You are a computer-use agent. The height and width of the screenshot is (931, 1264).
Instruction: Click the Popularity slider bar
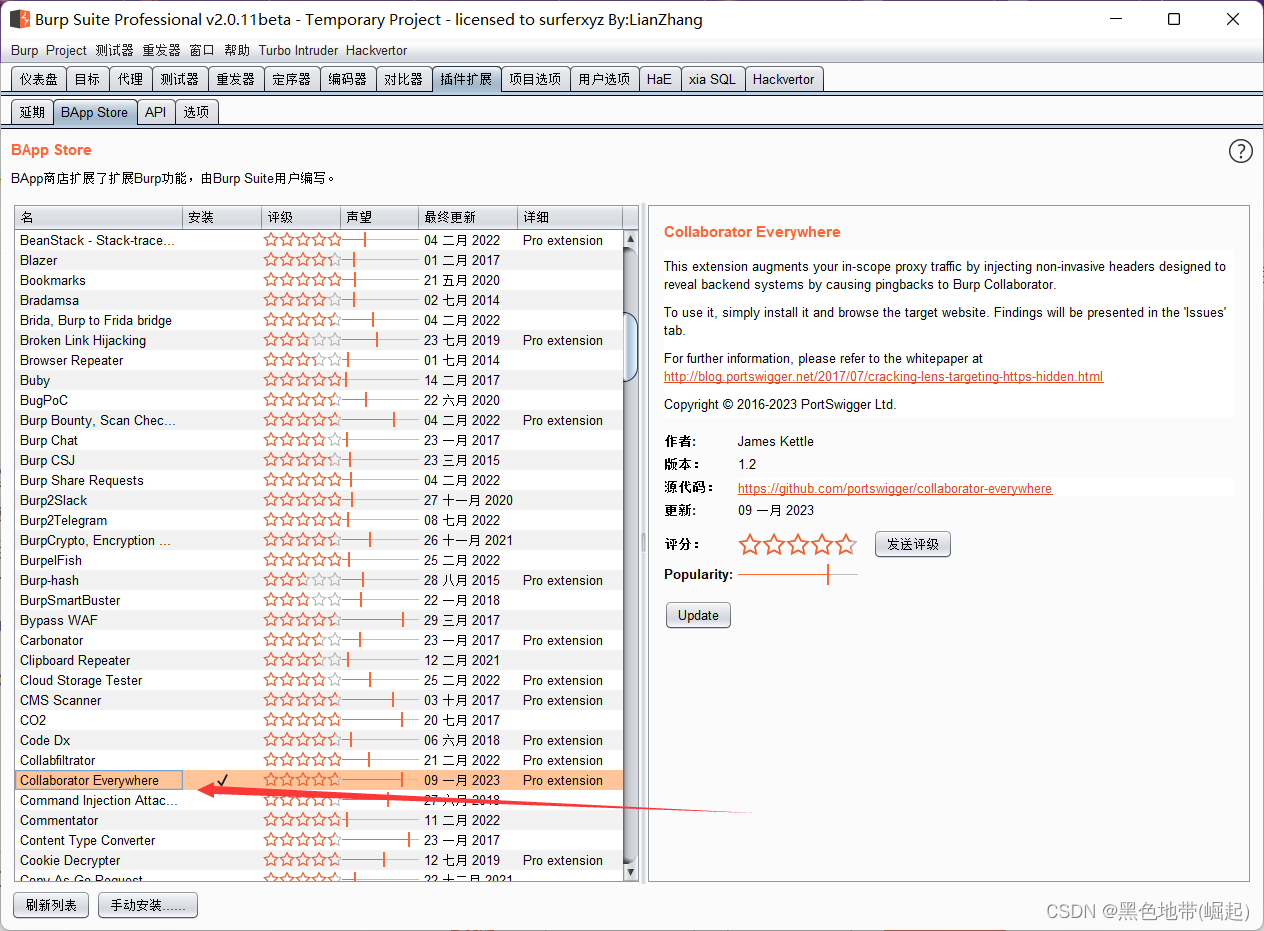pyautogui.click(x=797, y=575)
